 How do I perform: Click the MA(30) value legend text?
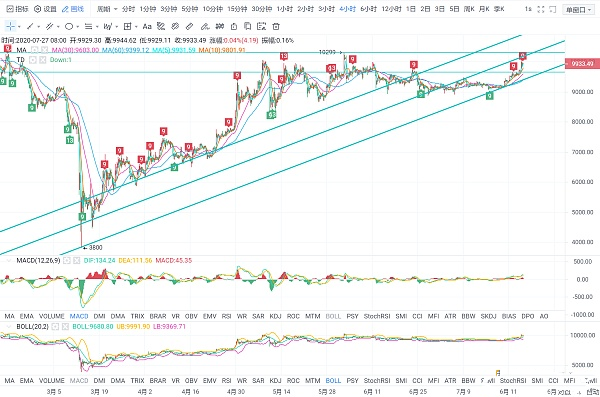click(x=75, y=50)
